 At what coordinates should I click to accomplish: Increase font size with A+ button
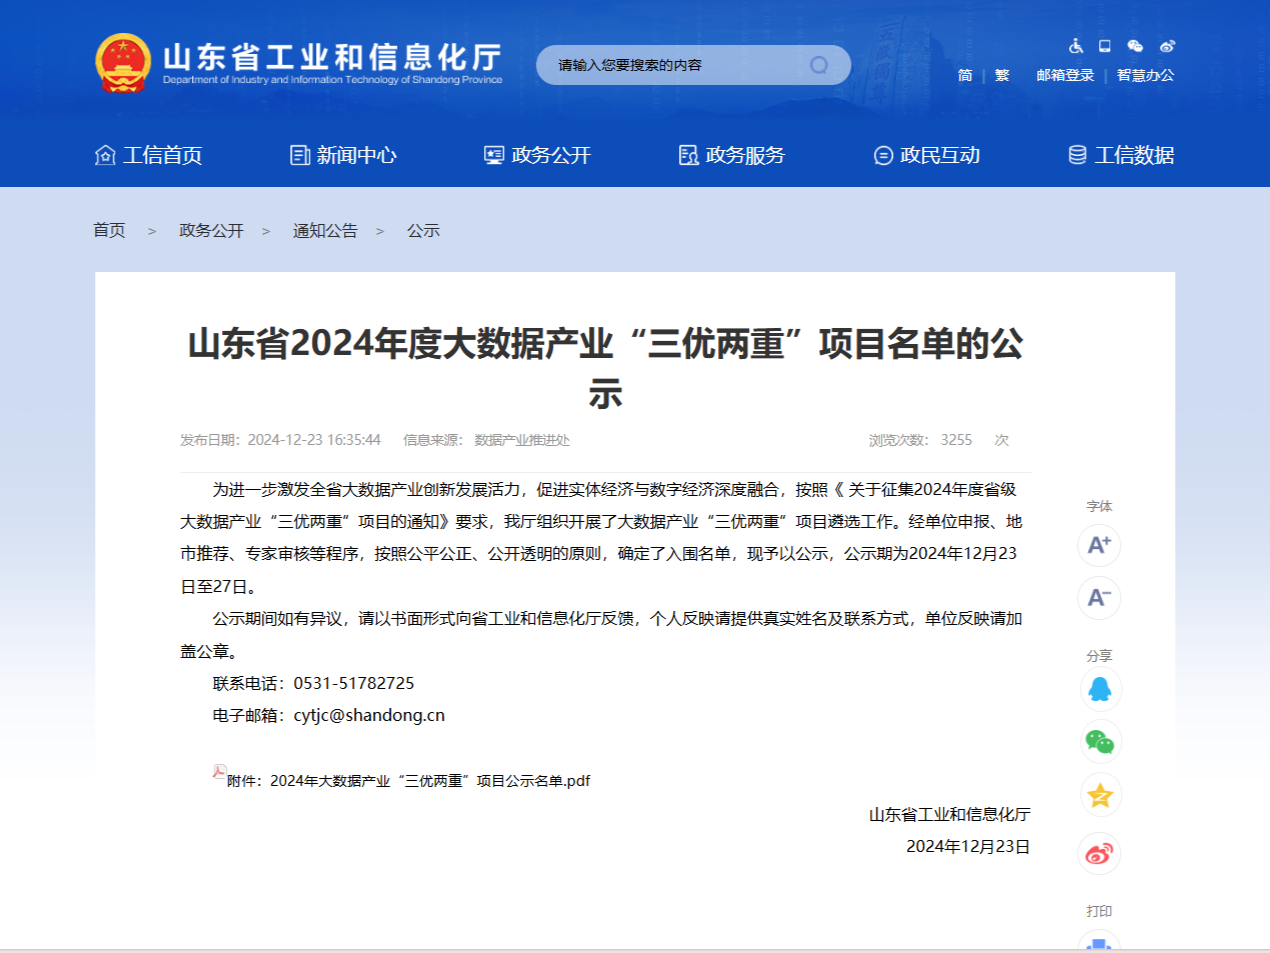point(1099,545)
